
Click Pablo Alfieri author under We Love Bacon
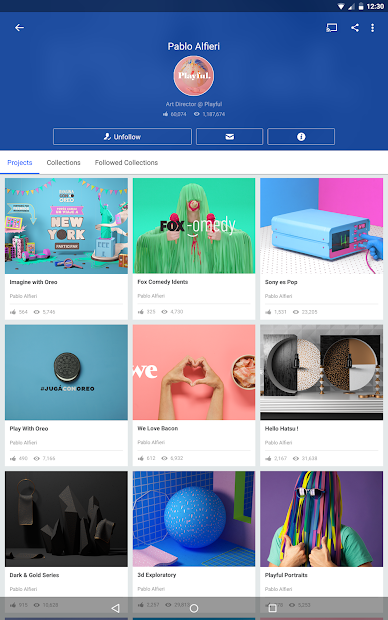tap(151, 442)
